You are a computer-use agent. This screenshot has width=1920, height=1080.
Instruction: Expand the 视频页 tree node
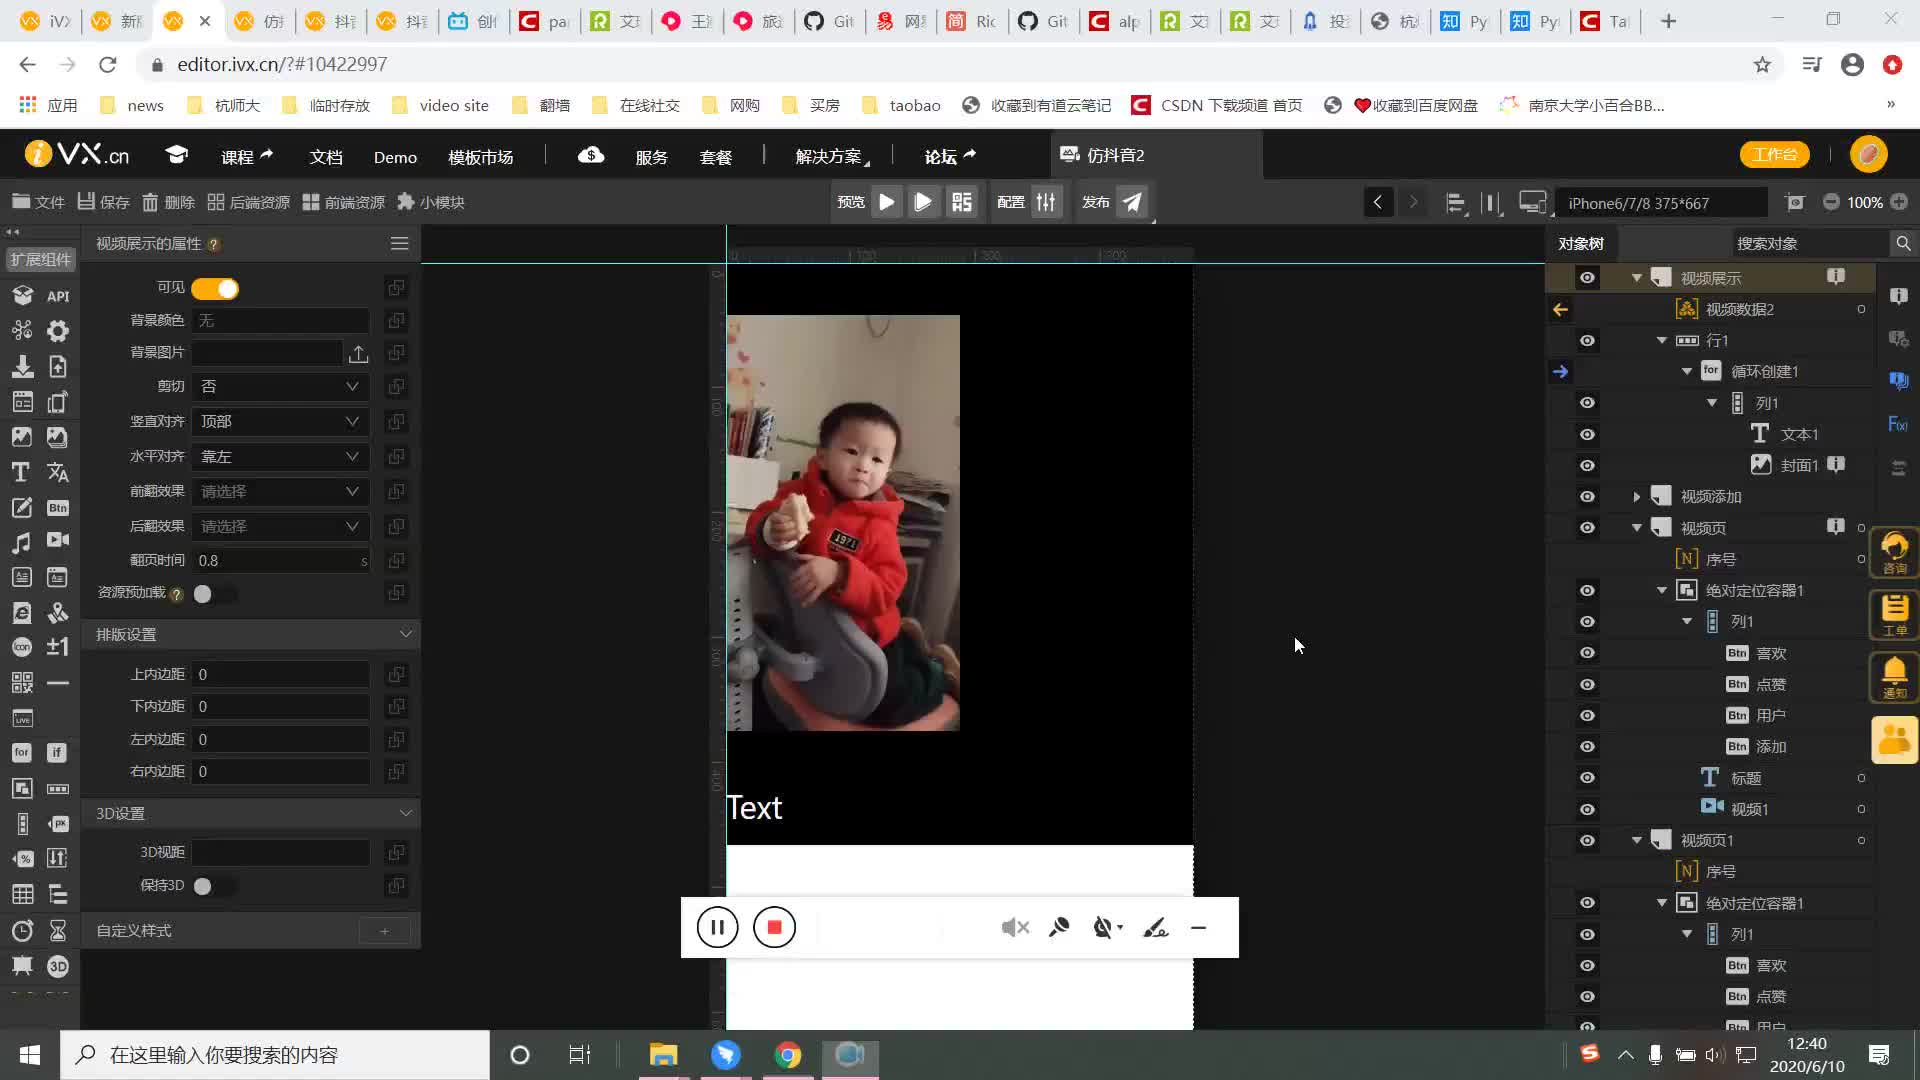(x=1639, y=527)
